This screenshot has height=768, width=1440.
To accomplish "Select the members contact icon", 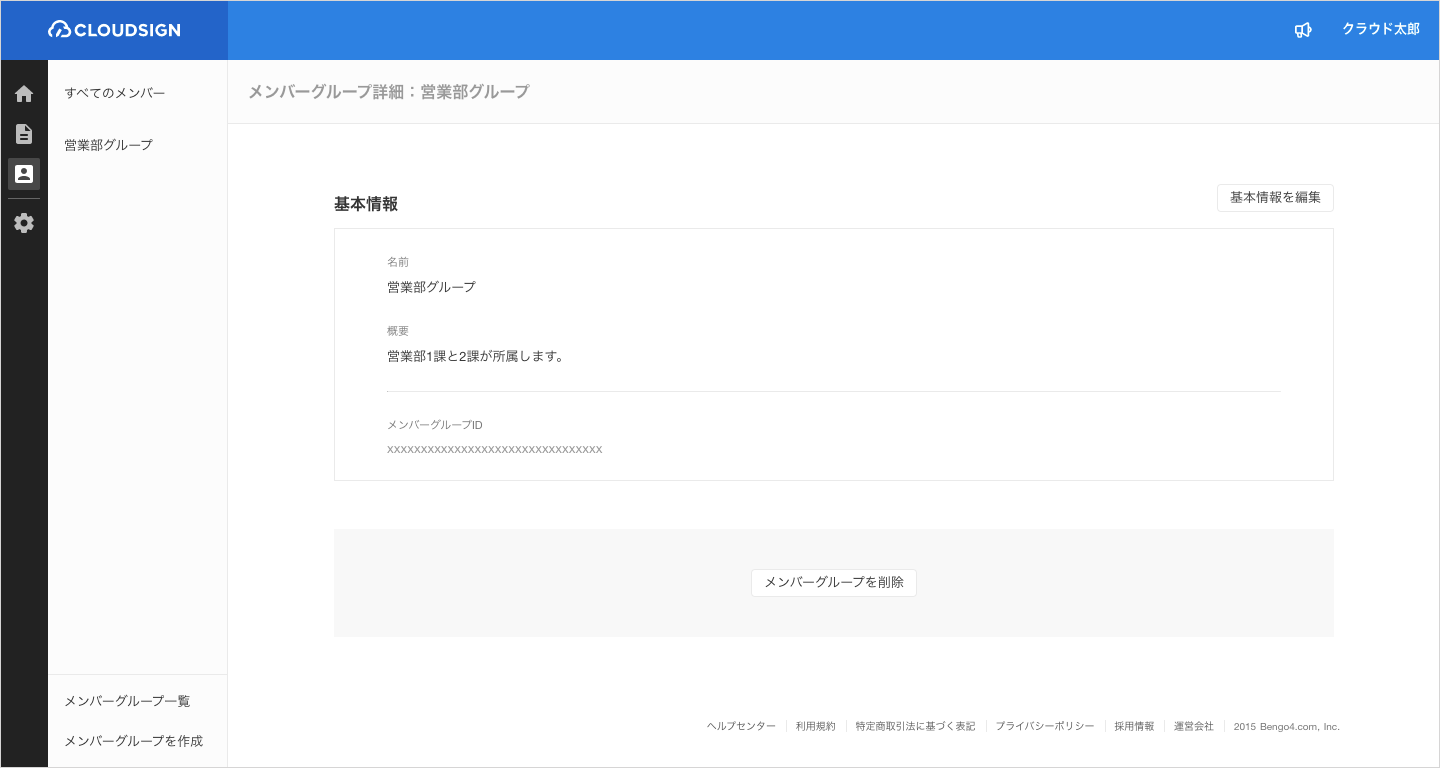I will tap(24, 174).
